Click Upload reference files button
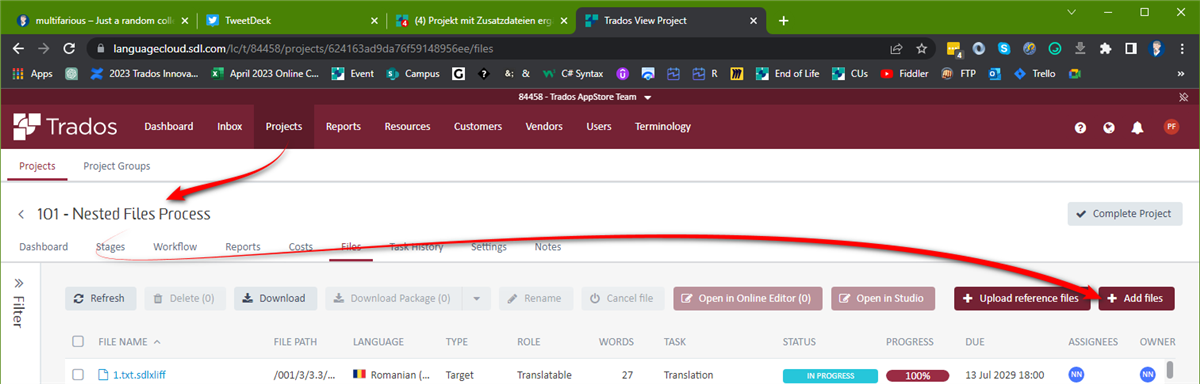Viewport: 1200px width, 384px height. [x=1022, y=298]
